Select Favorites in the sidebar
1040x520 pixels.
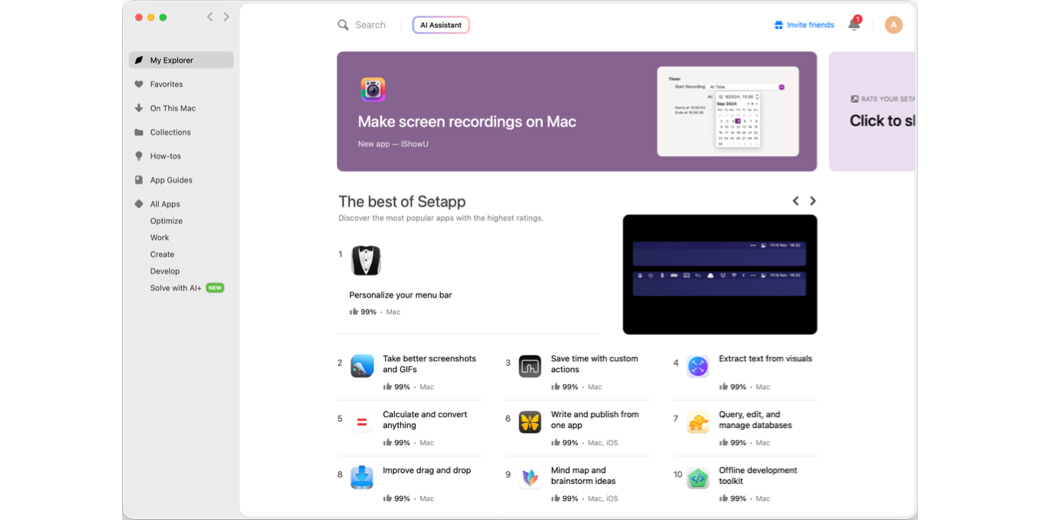pos(166,84)
